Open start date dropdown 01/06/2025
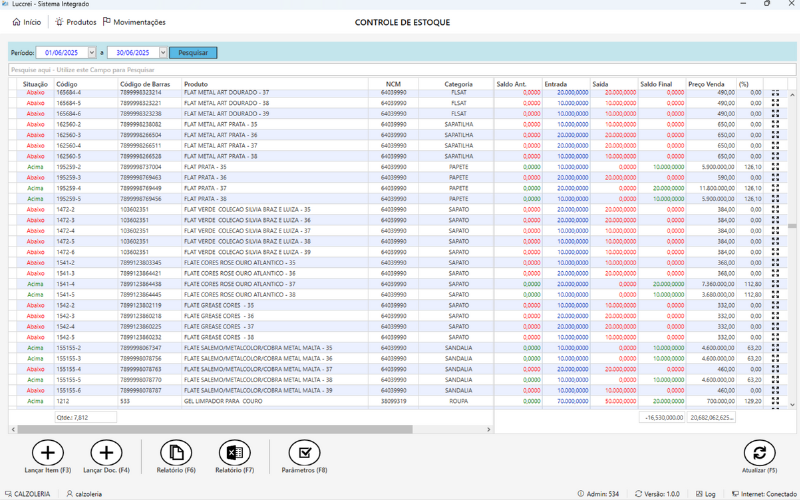The width and height of the screenshot is (800, 500). (x=92, y=53)
